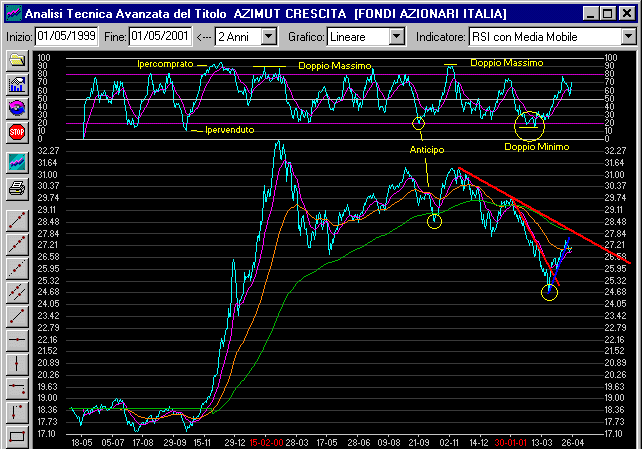Image resolution: width=642 pixels, height=449 pixels.
Task: Click the printer icon
Action: 16,187
